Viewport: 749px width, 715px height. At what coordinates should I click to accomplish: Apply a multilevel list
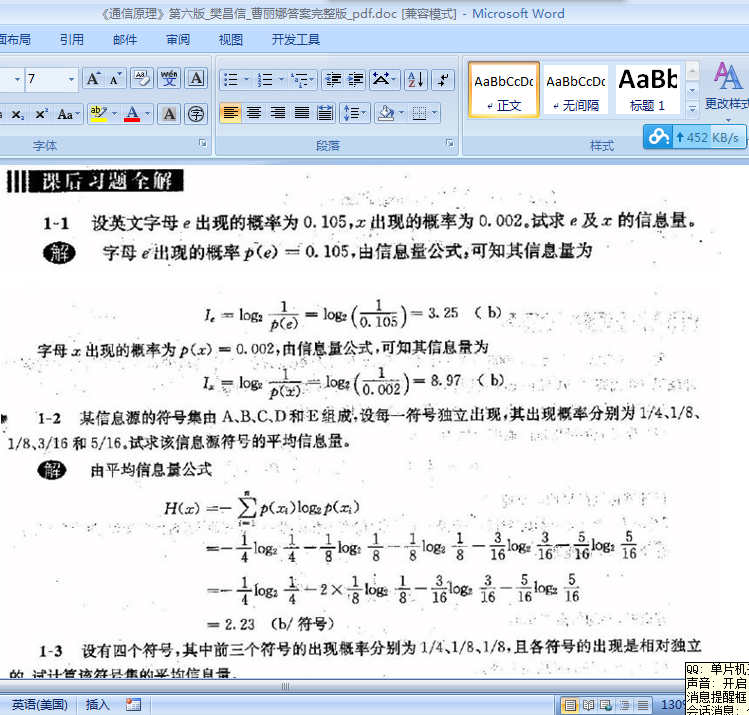click(x=302, y=79)
